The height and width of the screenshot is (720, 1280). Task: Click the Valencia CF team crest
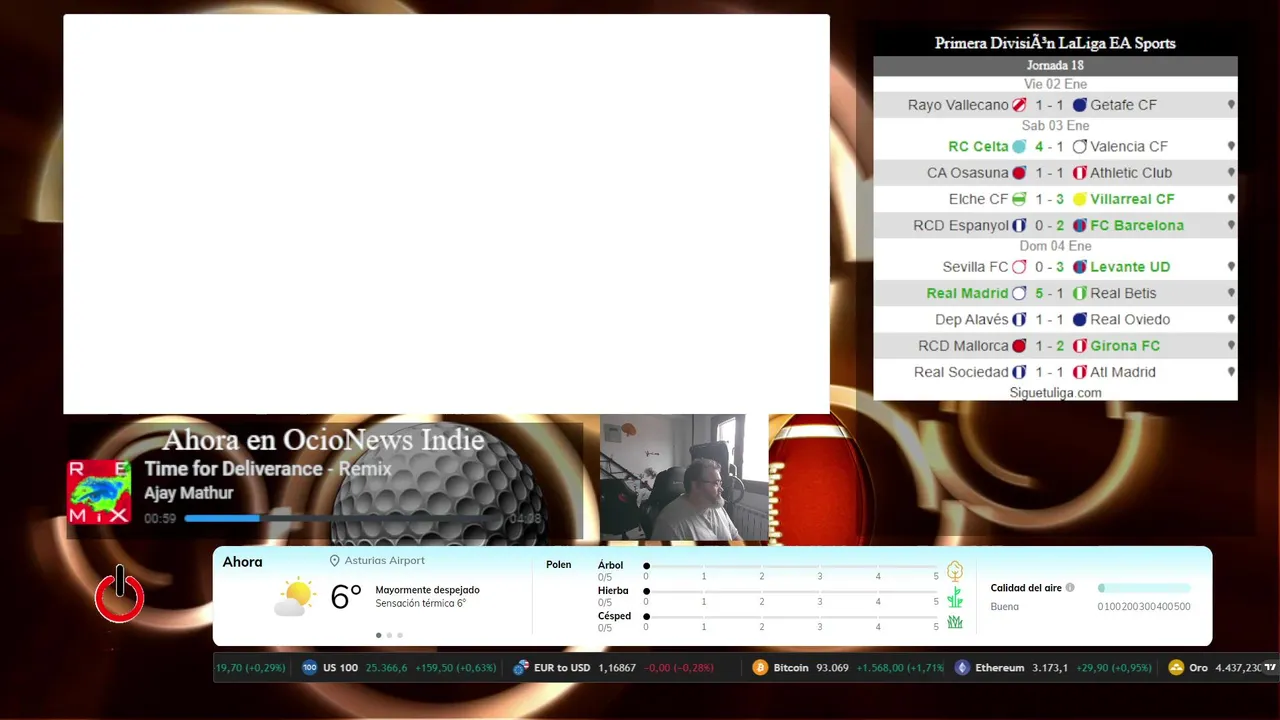[1080, 146]
